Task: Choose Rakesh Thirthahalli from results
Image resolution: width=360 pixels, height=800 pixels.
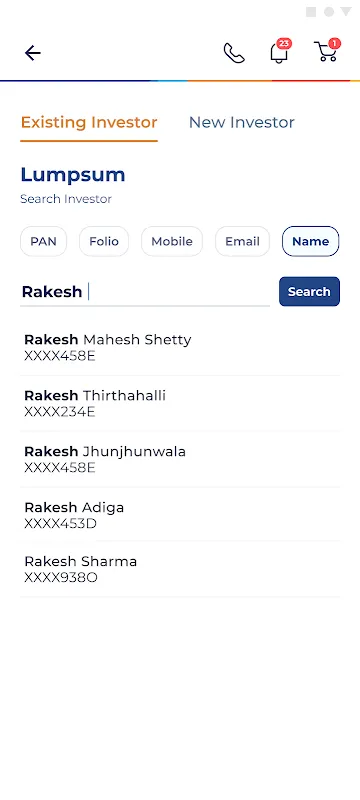Action: pyautogui.click(x=180, y=404)
